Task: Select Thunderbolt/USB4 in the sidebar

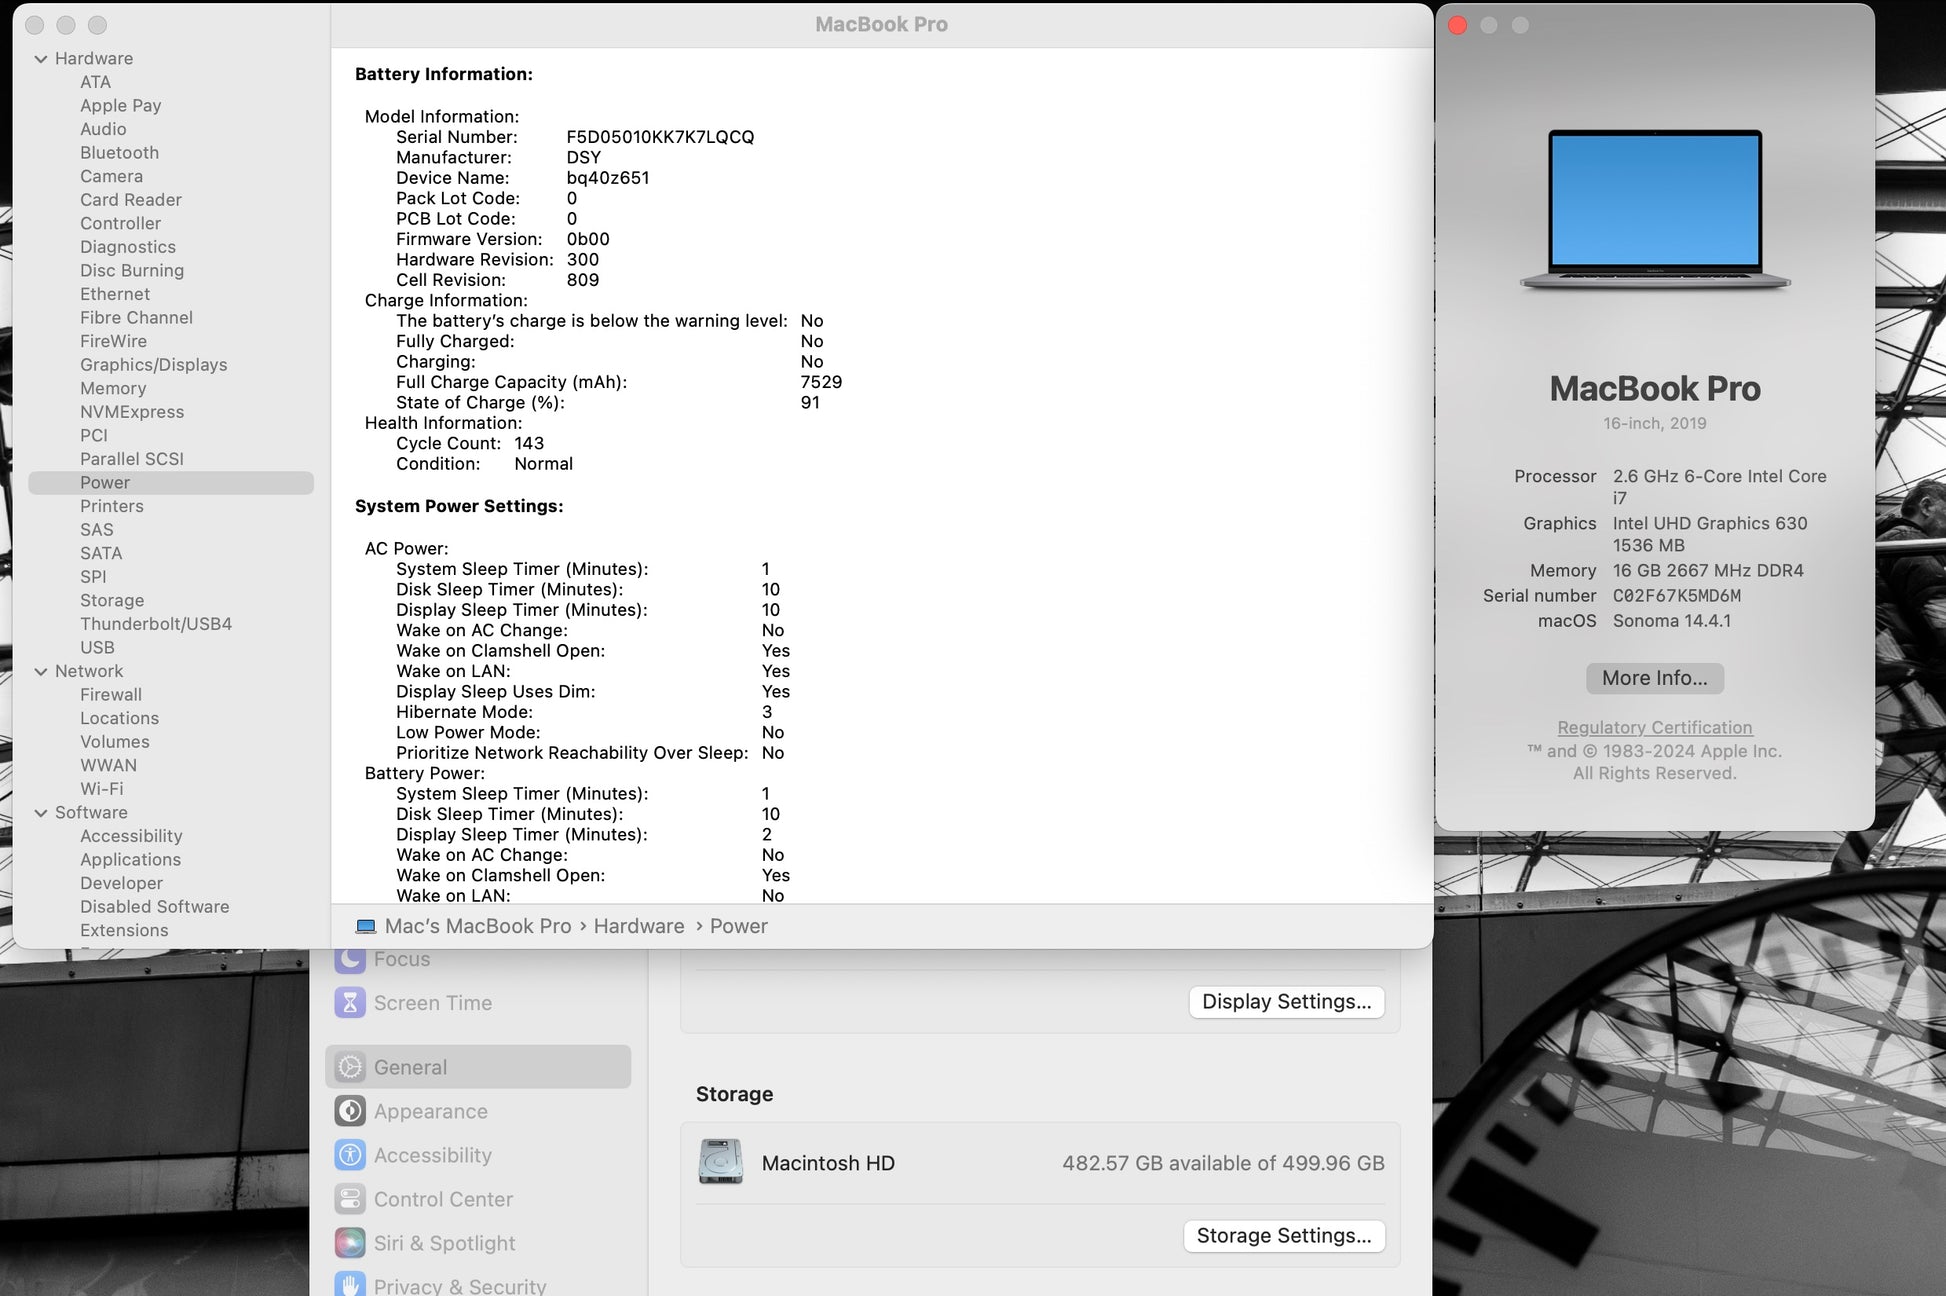Action: tap(155, 624)
